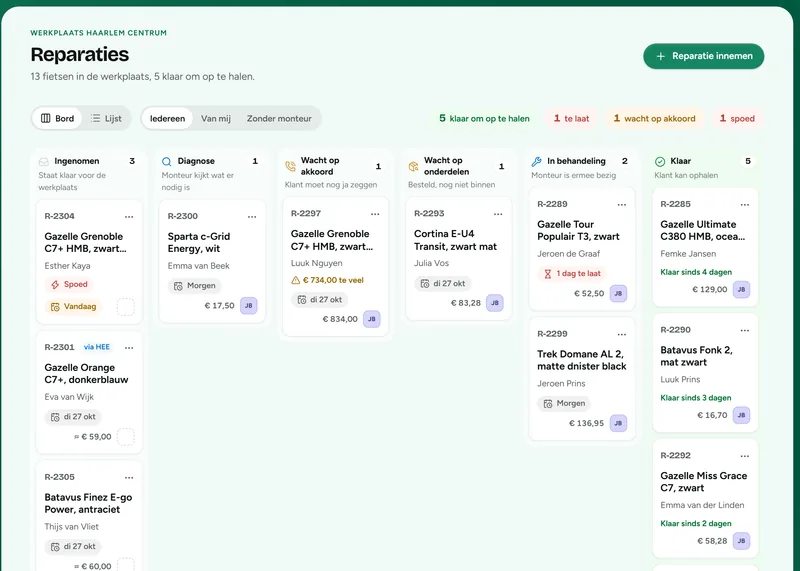This screenshot has width=800, height=571.
Task: Switch to Lijst view
Action: 106,118
